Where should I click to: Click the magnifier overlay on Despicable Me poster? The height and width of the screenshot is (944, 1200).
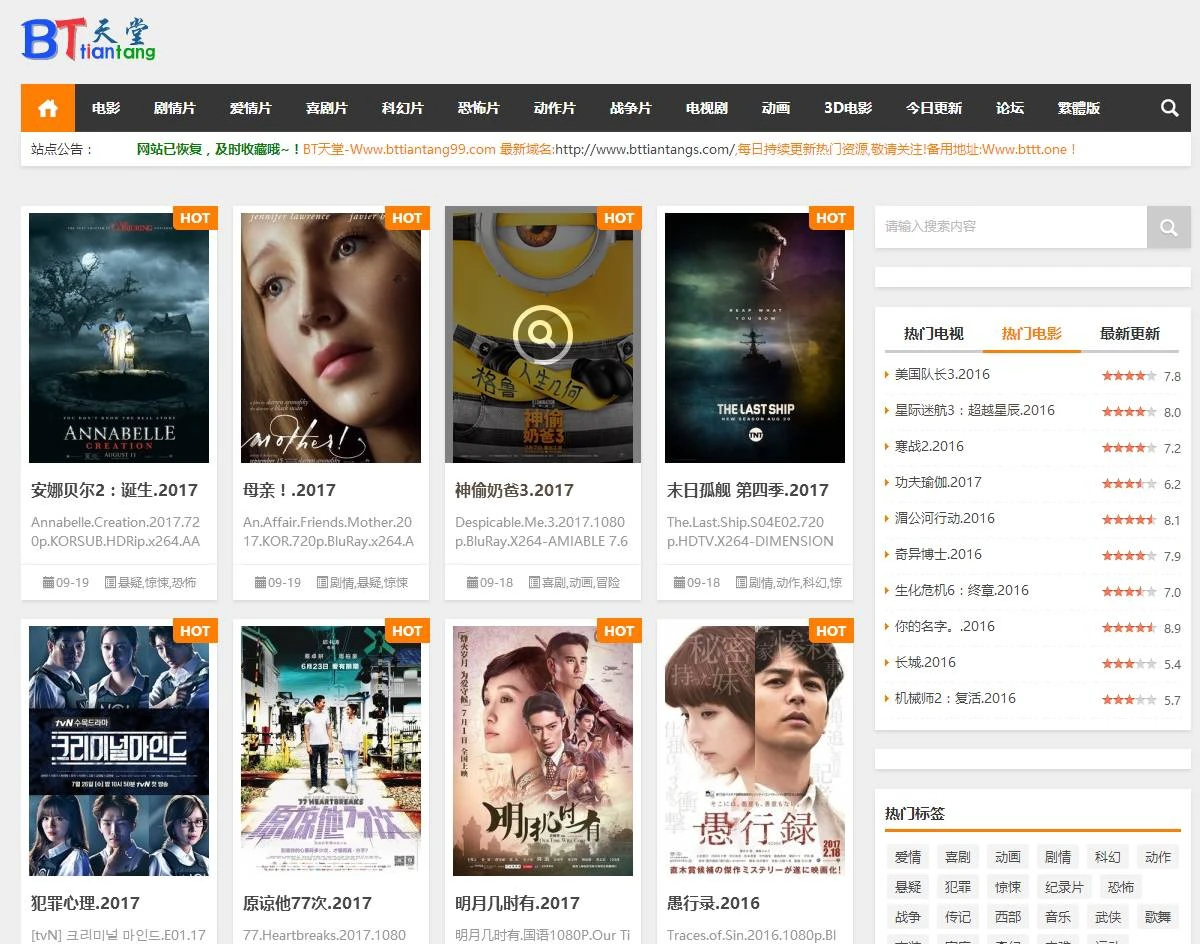pos(542,334)
